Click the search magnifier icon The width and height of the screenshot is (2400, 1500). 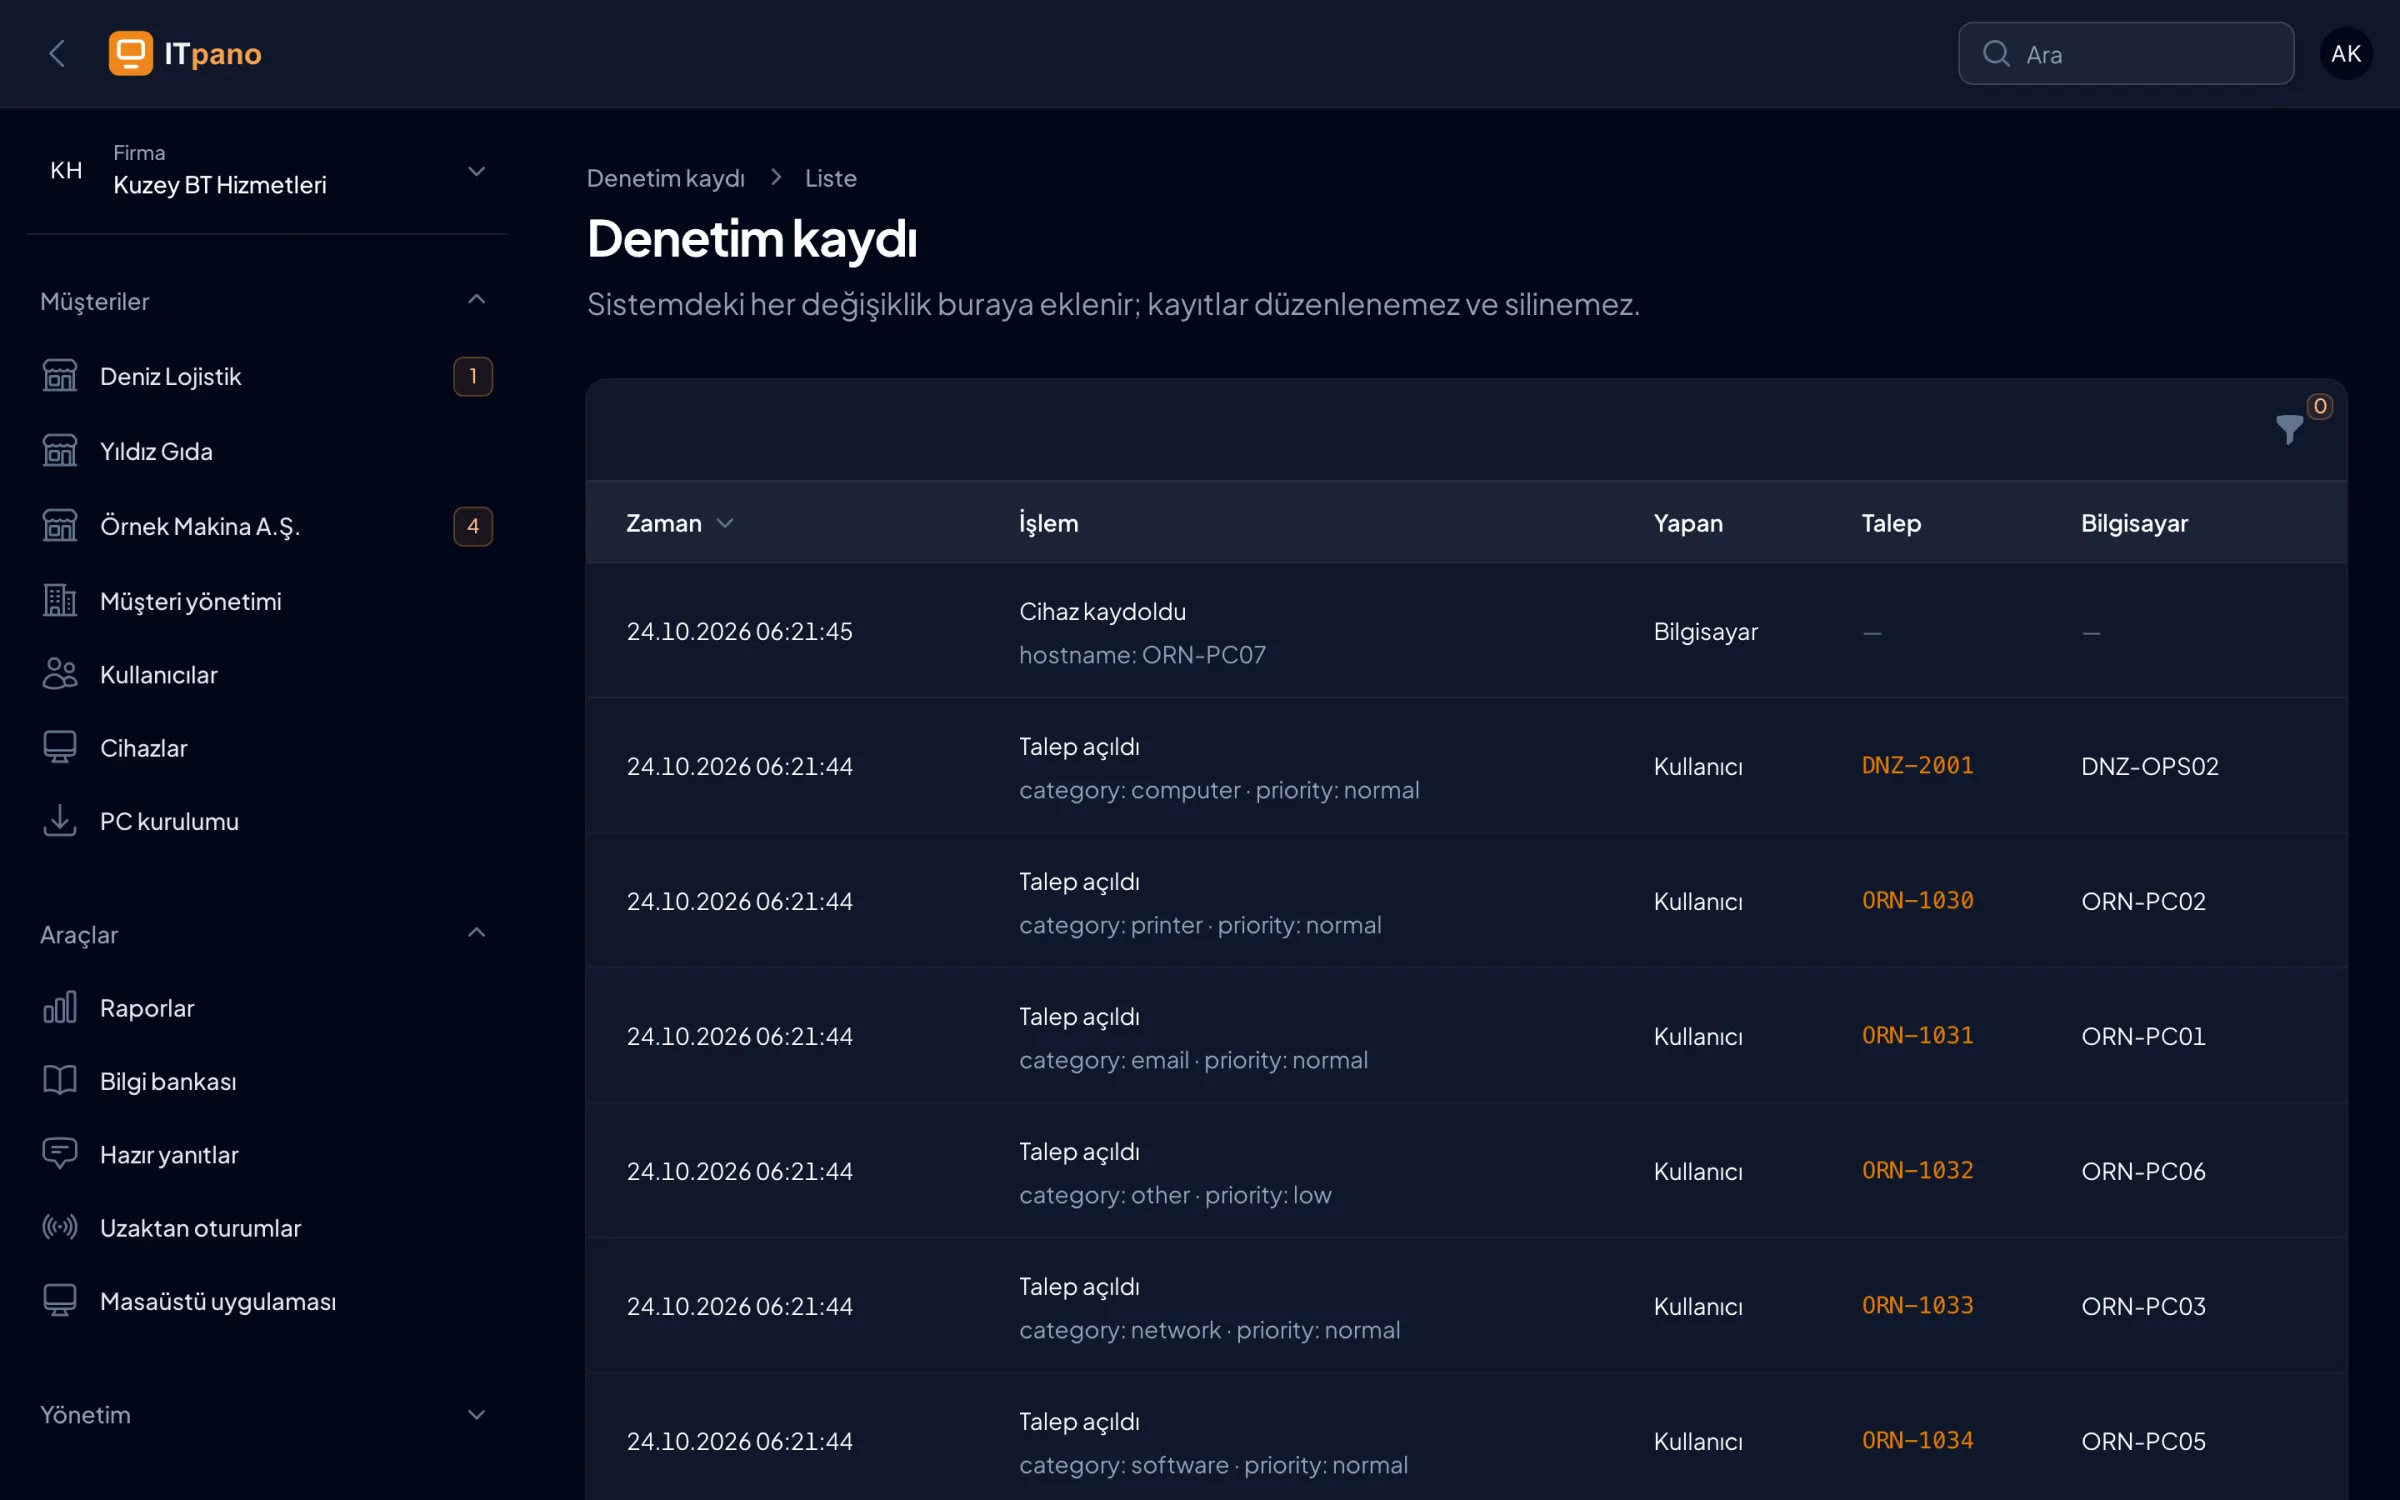1996,54
